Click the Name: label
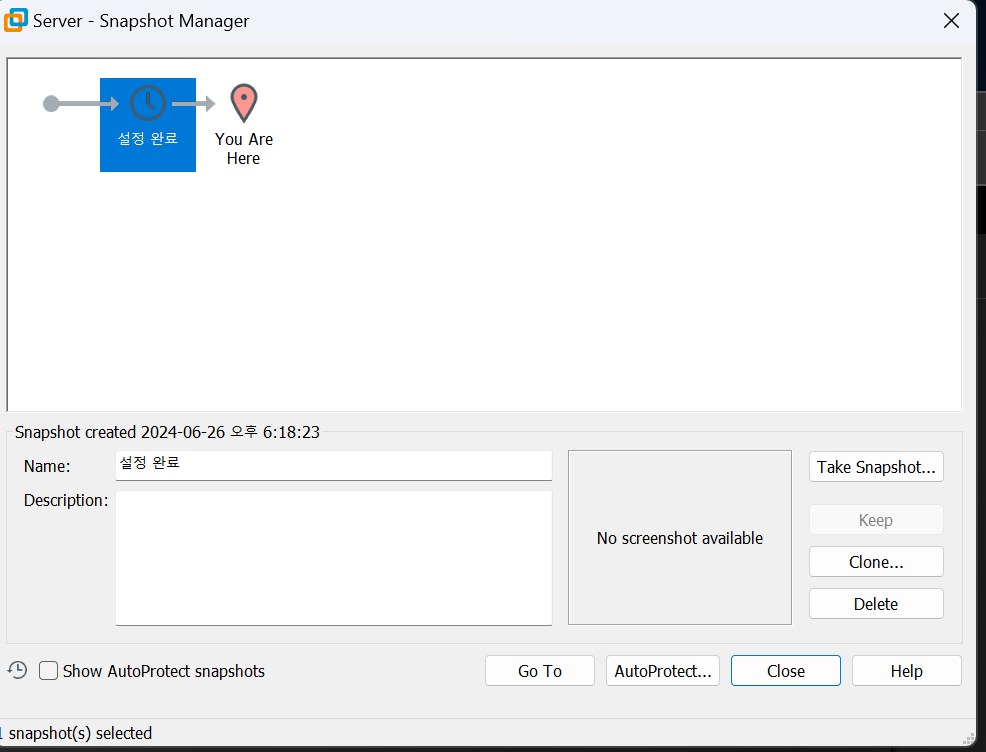Image resolution: width=986 pixels, height=752 pixels. click(47, 466)
